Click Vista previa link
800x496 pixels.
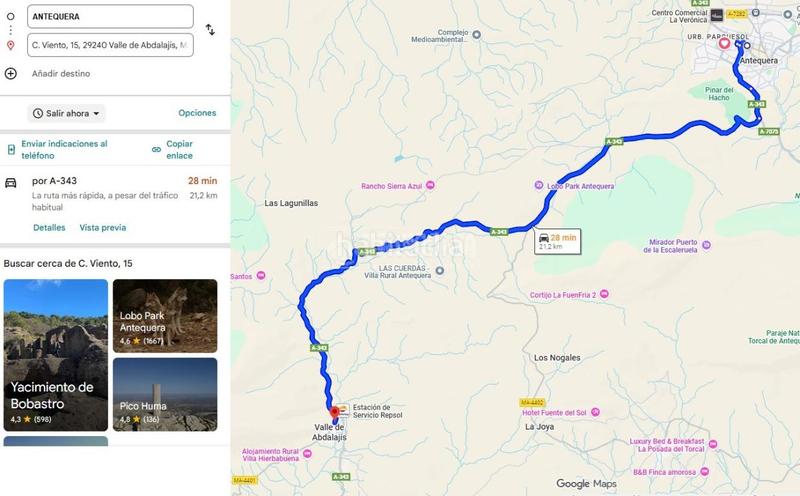103,228
